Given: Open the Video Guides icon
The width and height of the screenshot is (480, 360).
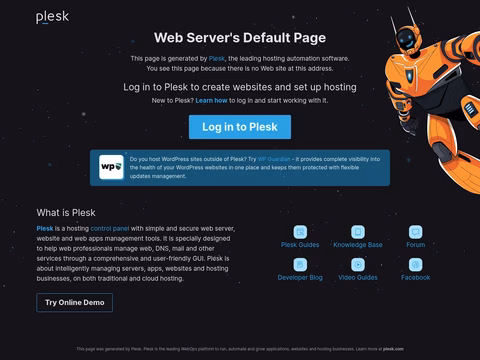Looking at the screenshot, I should 358,265.
